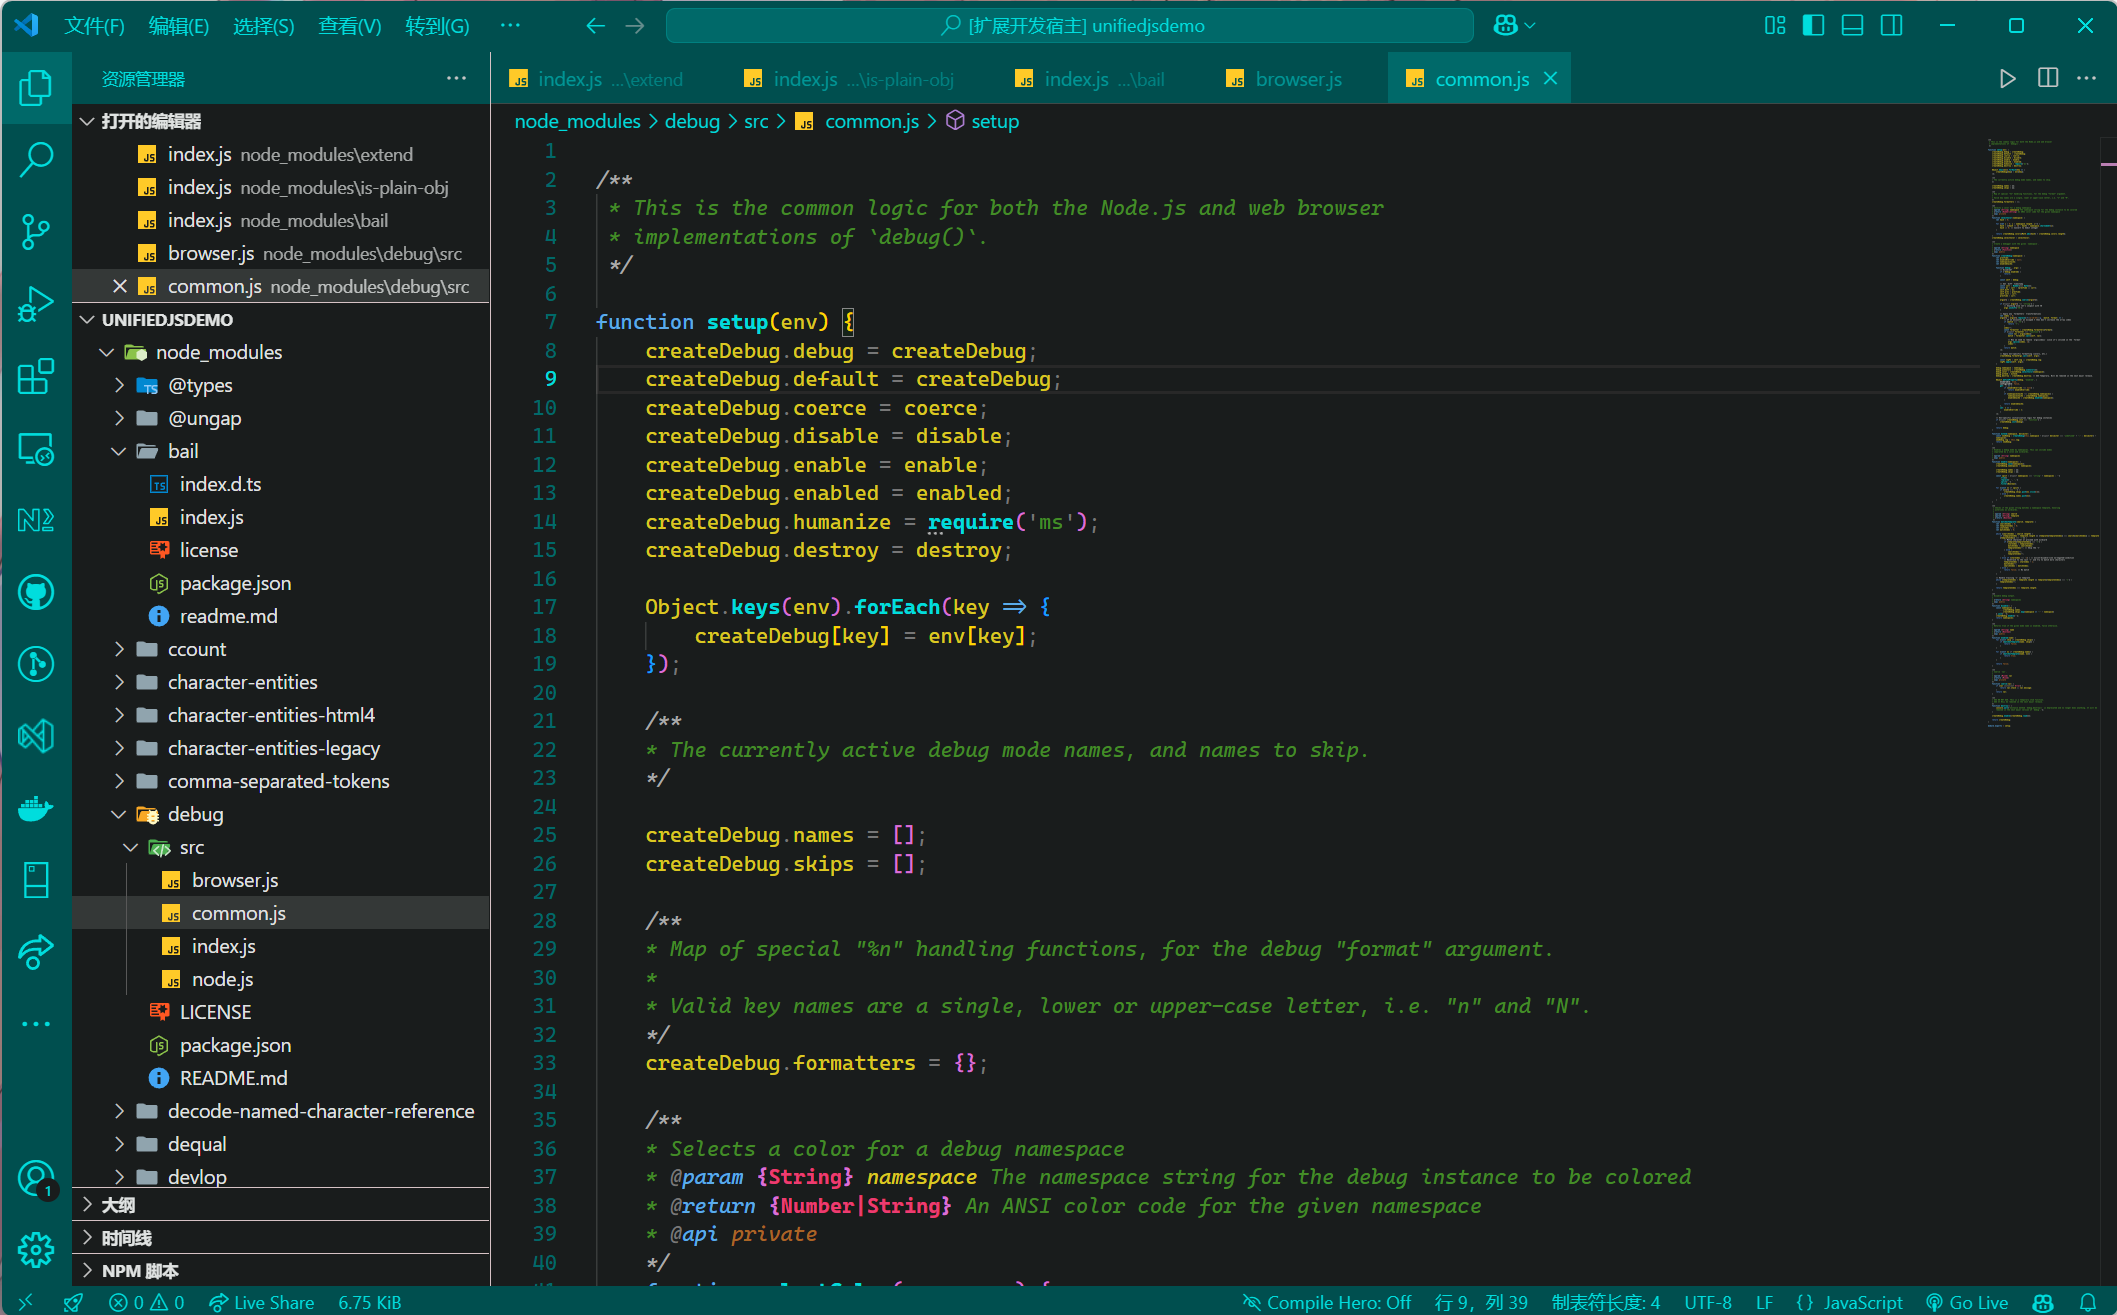Split the editor to the right
This screenshot has height=1315, width=2117.
[2048, 79]
